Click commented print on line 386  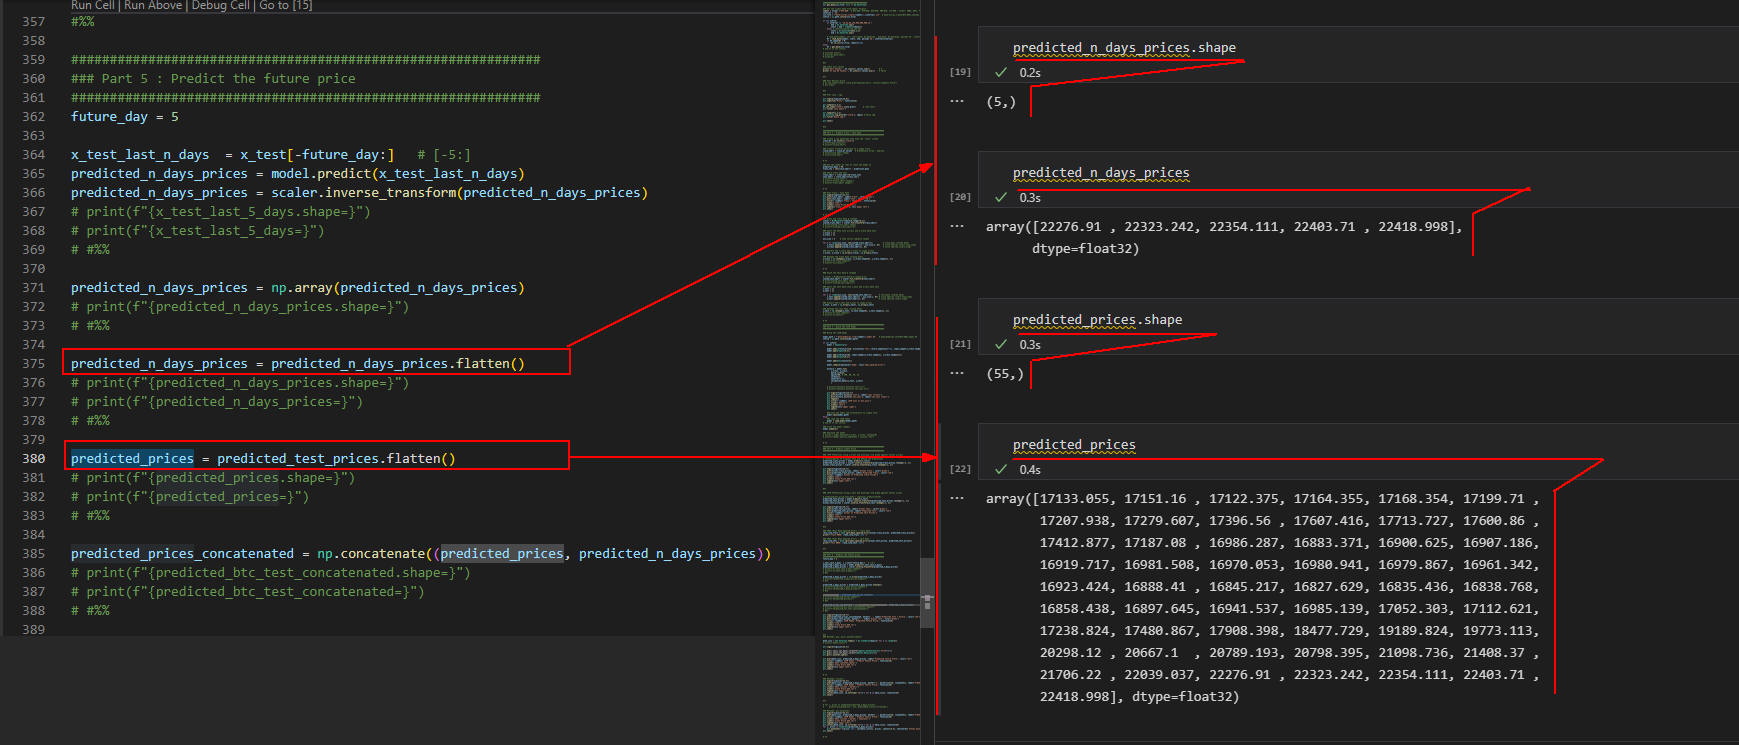[271, 573]
